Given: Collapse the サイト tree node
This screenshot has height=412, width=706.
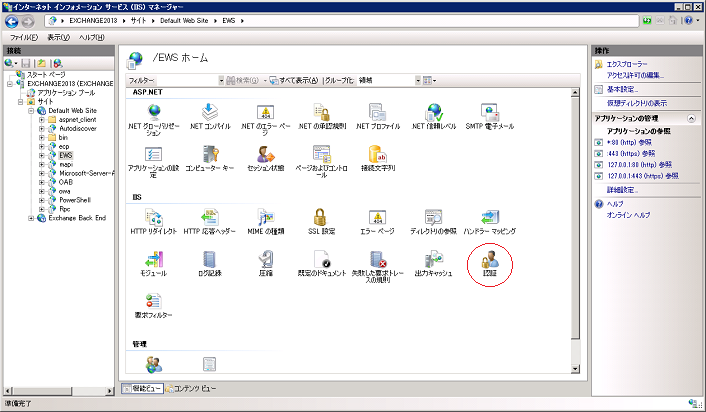Looking at the screenshot, I should pos(20,102).
